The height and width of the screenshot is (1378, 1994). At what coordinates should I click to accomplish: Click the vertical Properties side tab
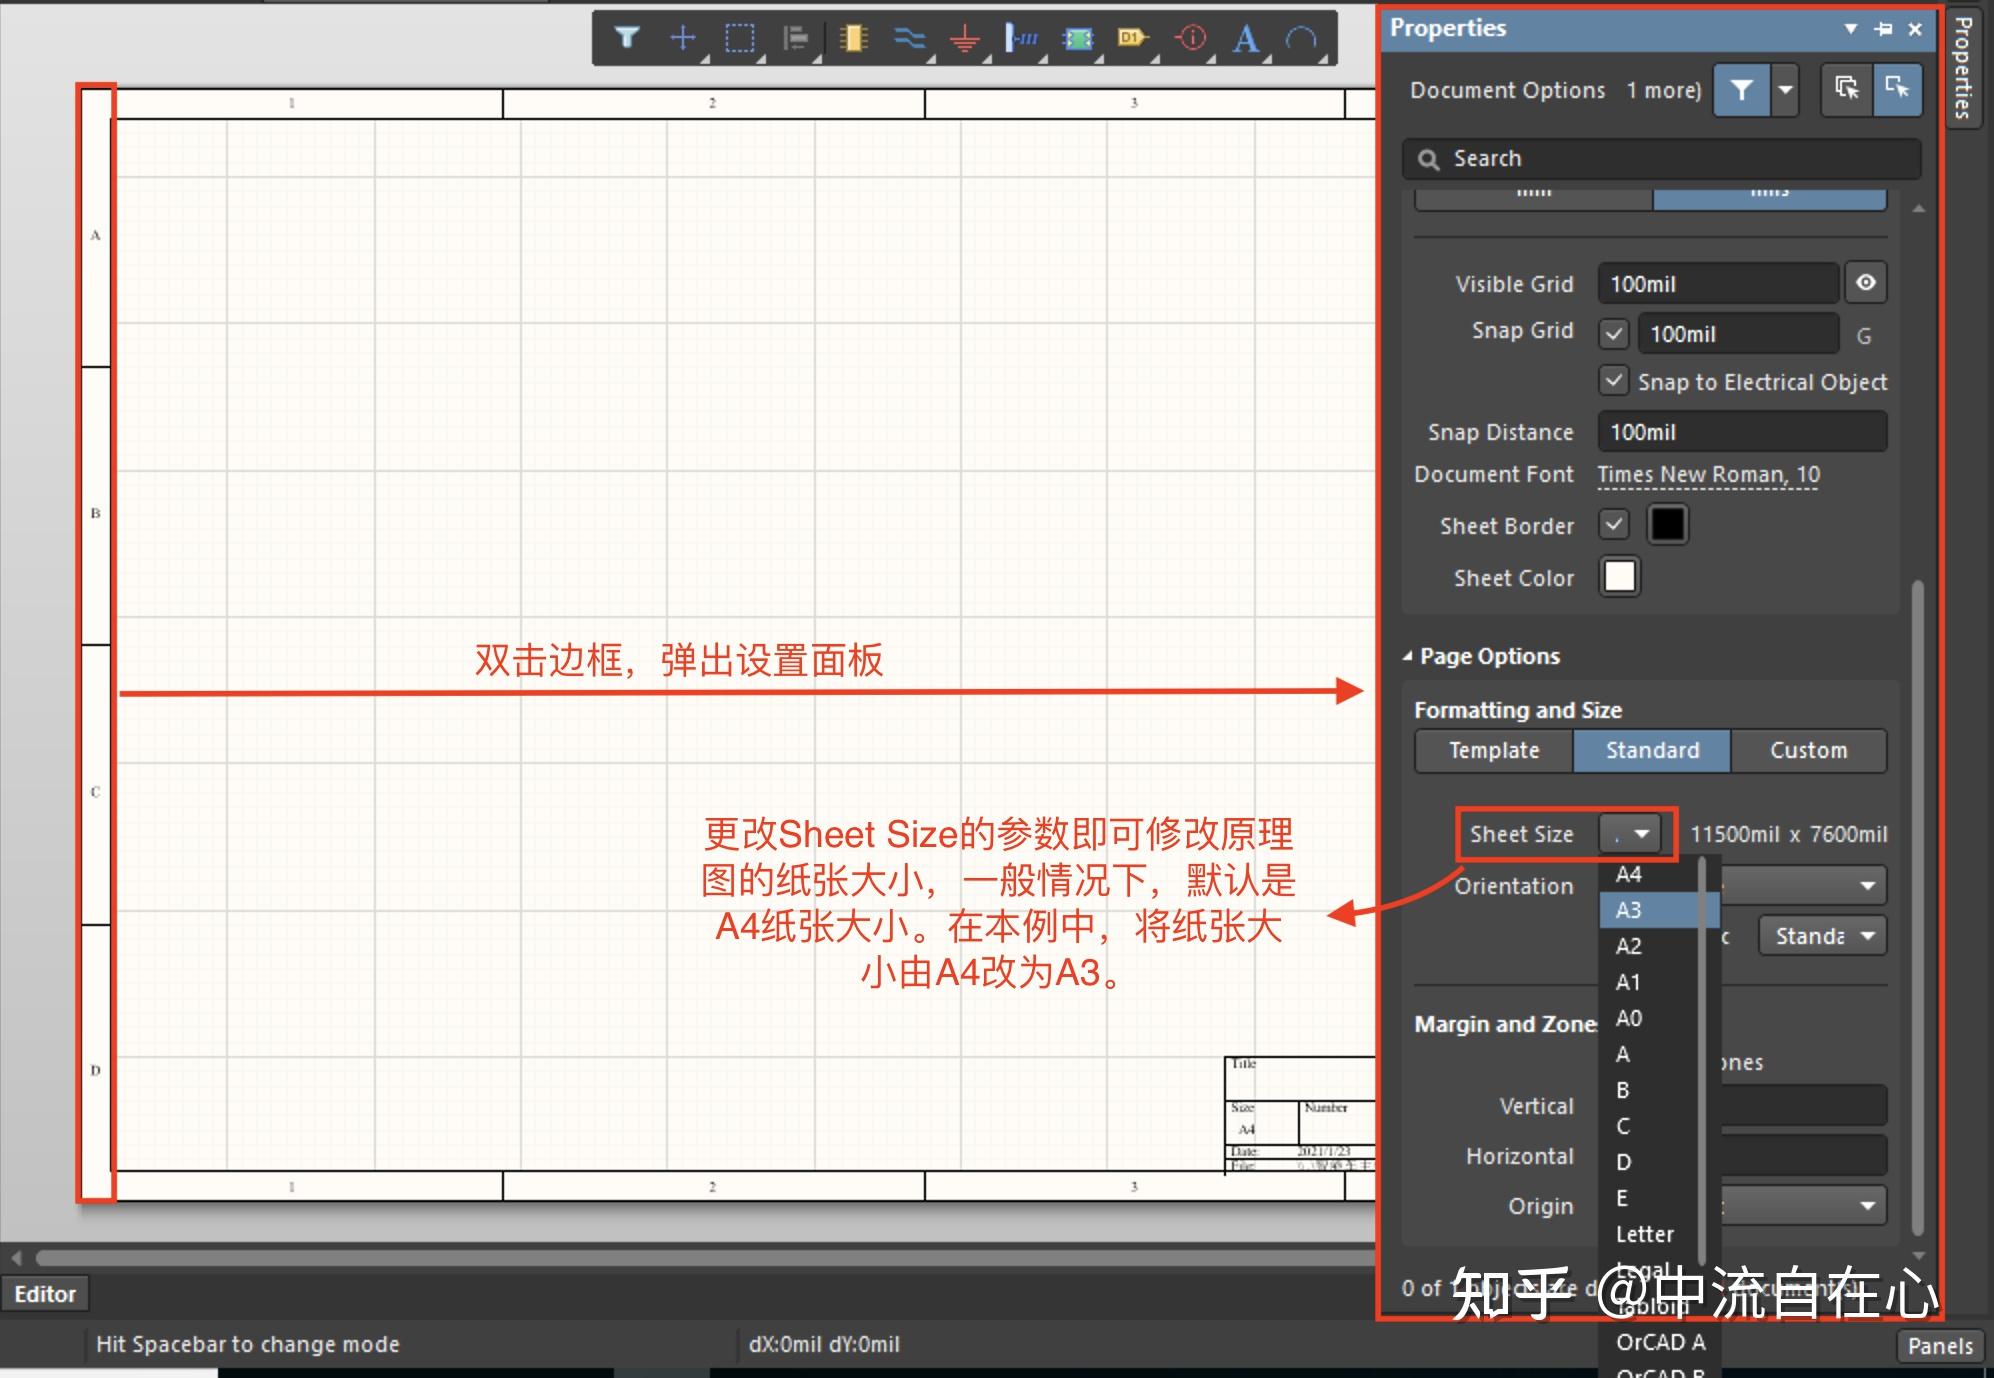[x=1964, y=68]
